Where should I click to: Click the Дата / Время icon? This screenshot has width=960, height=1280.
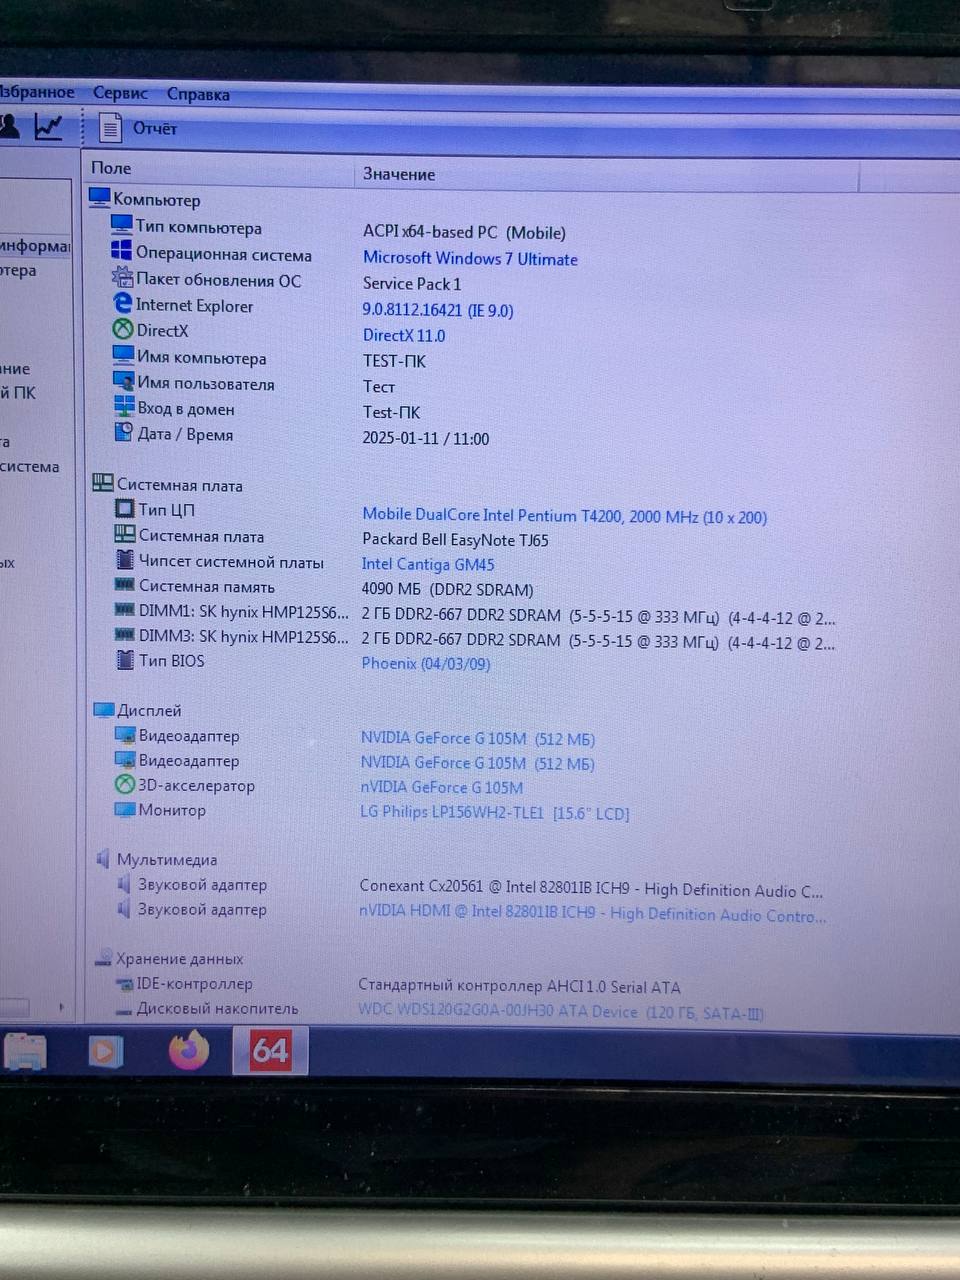[x=124, y=432]
